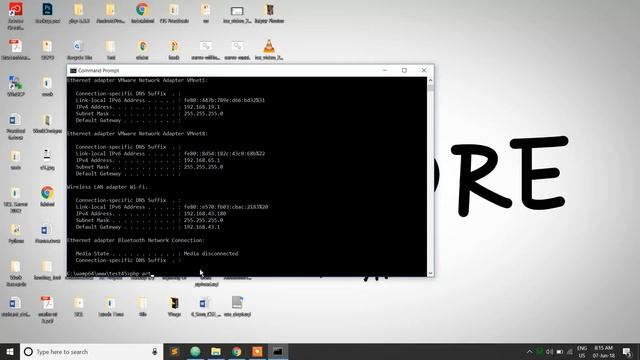The image size is (640, 360).
Task: Open the PDF icon in the bottom desktop row
Action: click(x=47, y=303)
